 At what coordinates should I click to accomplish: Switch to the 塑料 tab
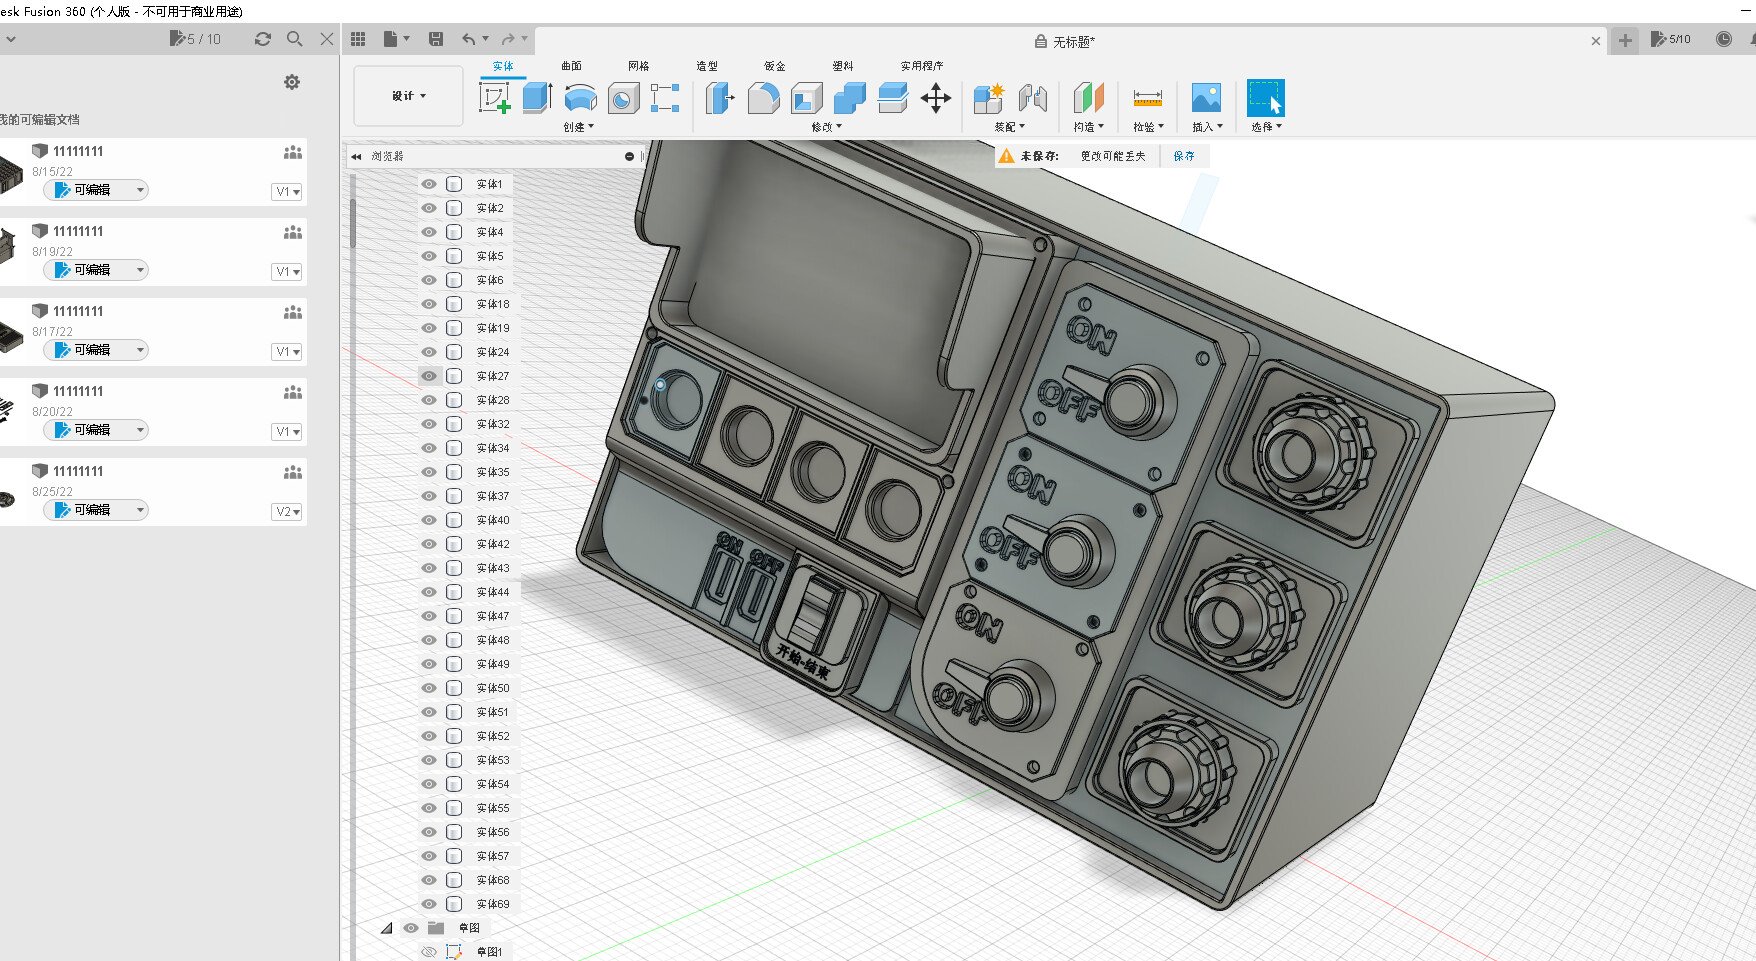coord(843,66)
